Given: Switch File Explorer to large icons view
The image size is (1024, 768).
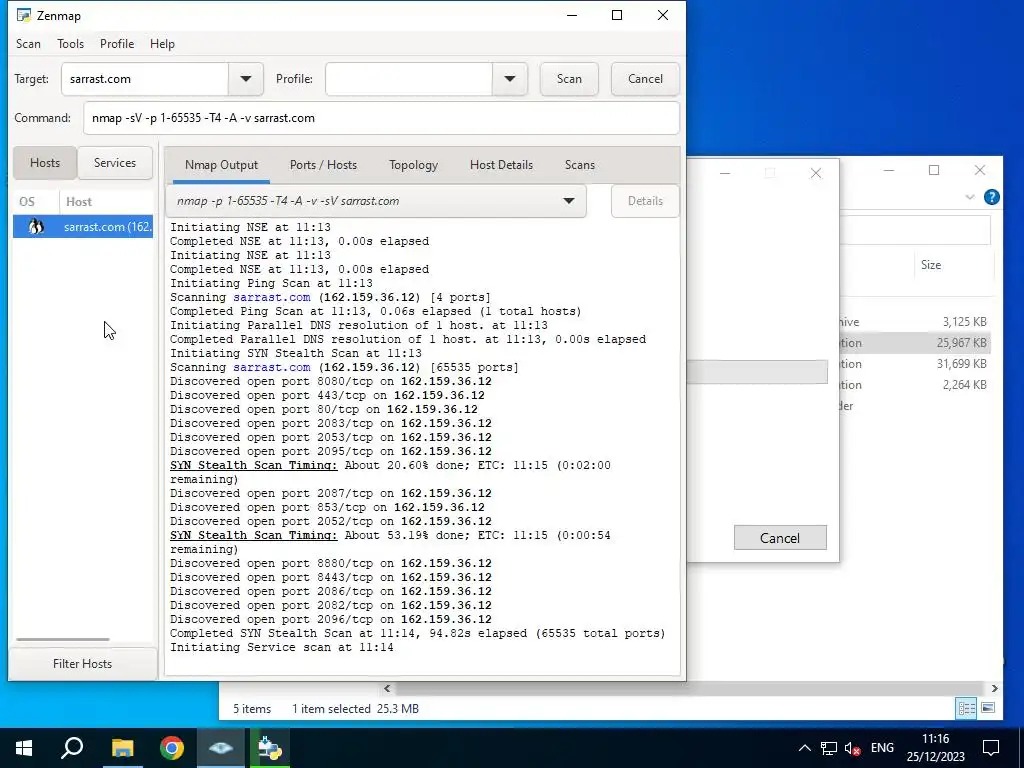Looking at the screenshot, I should pyautogui.click(x=987, y=708).
